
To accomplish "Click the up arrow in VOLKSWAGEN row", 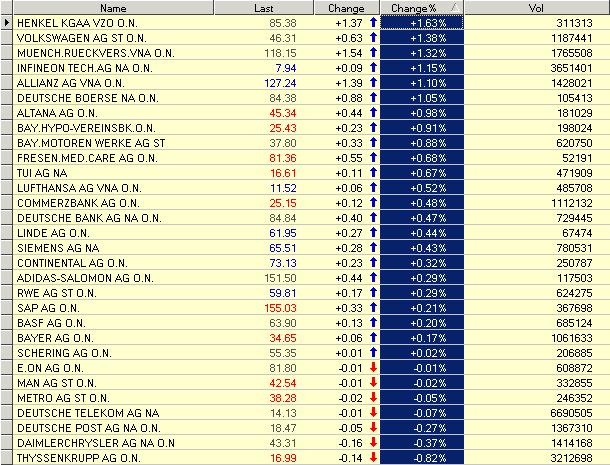I will click(373, 37).
